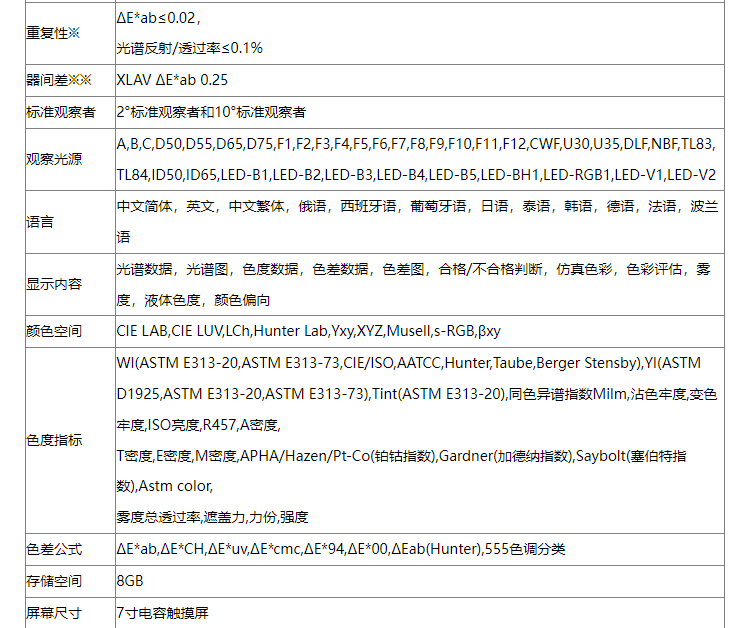Click the 观察光源 row label

click(53, 160)
